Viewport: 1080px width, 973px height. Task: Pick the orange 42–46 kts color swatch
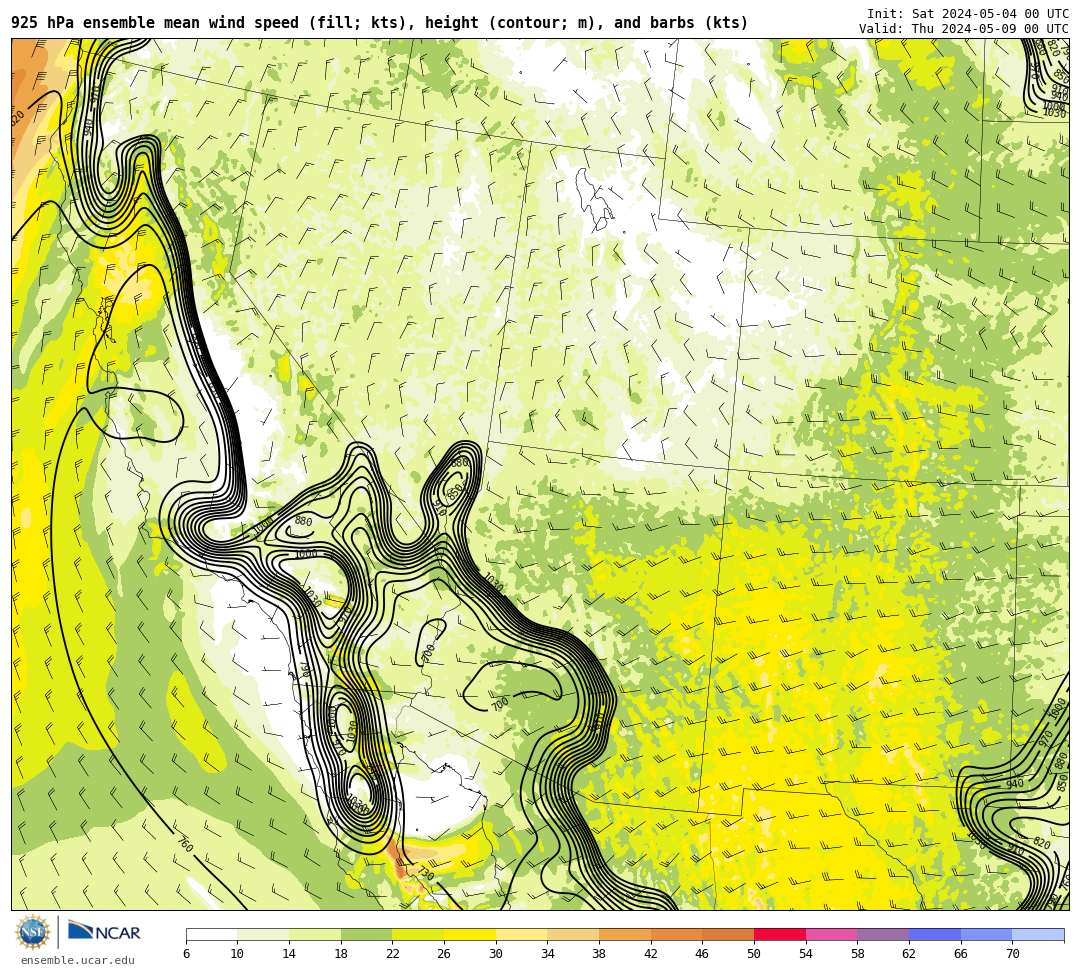676,934
